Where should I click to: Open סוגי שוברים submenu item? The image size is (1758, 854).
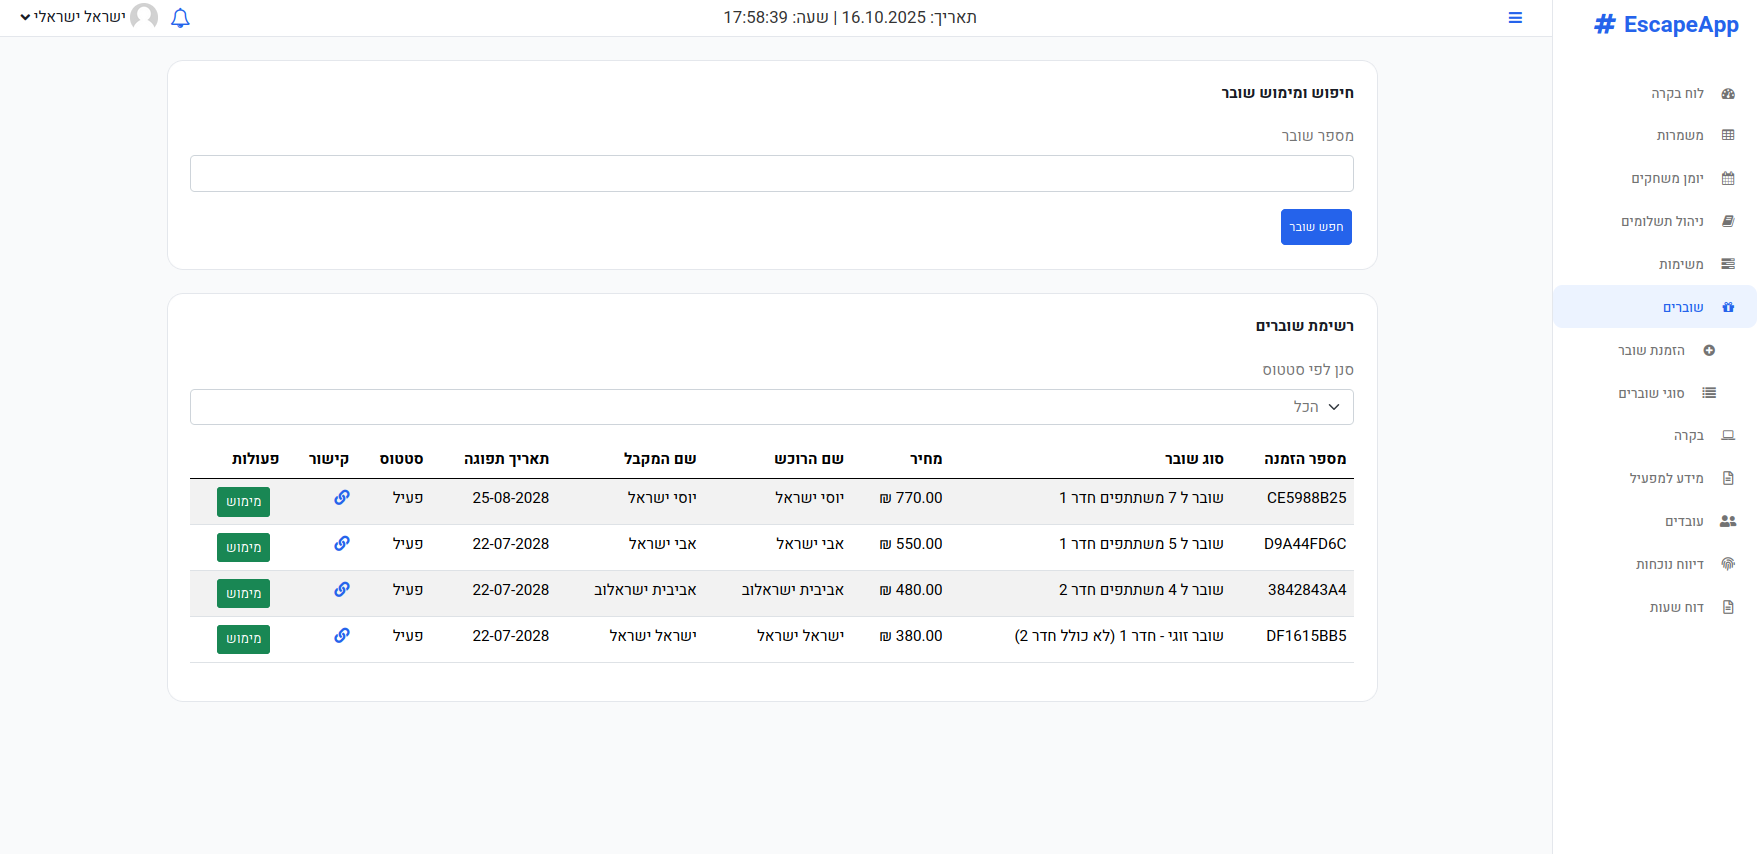pos(1652,393)
